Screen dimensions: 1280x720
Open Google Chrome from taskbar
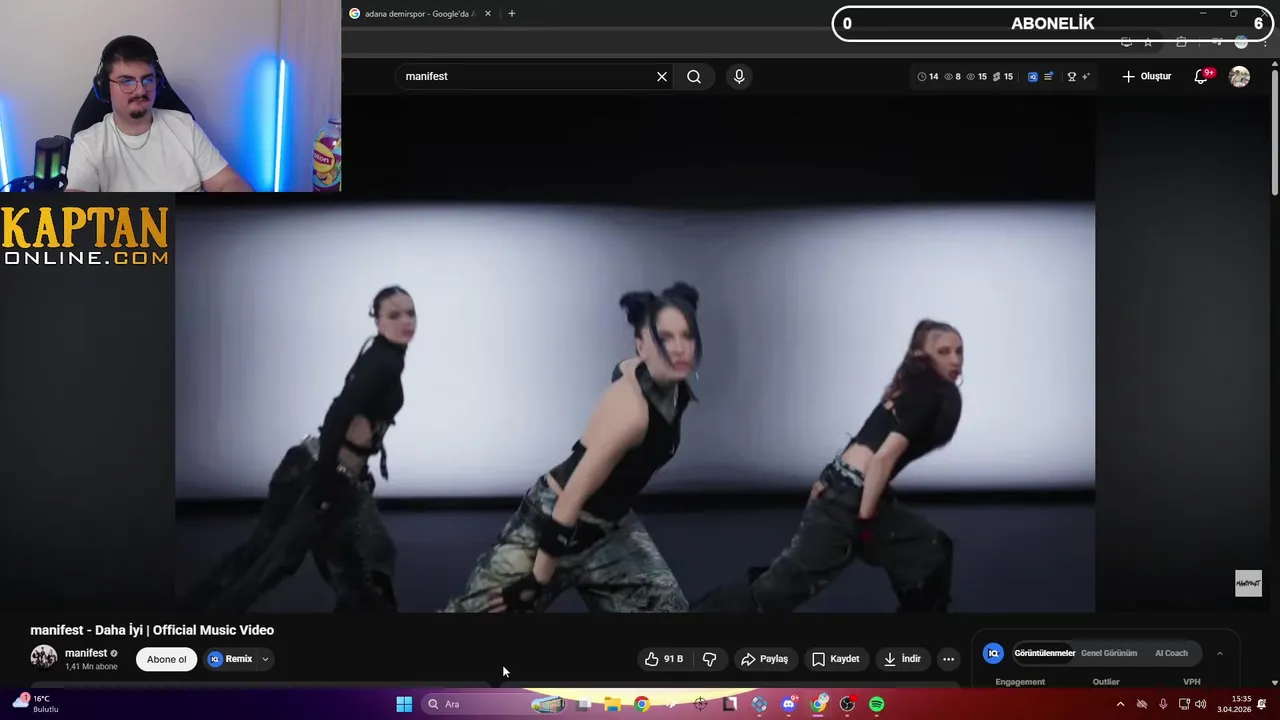coord(641,704)
